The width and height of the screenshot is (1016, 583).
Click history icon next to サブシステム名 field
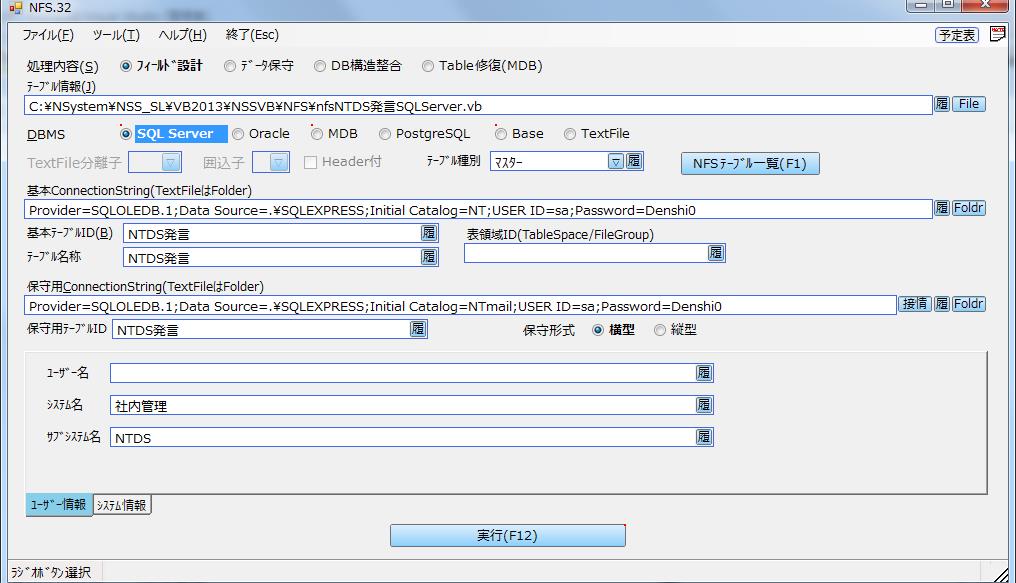(x=704, y=437)
